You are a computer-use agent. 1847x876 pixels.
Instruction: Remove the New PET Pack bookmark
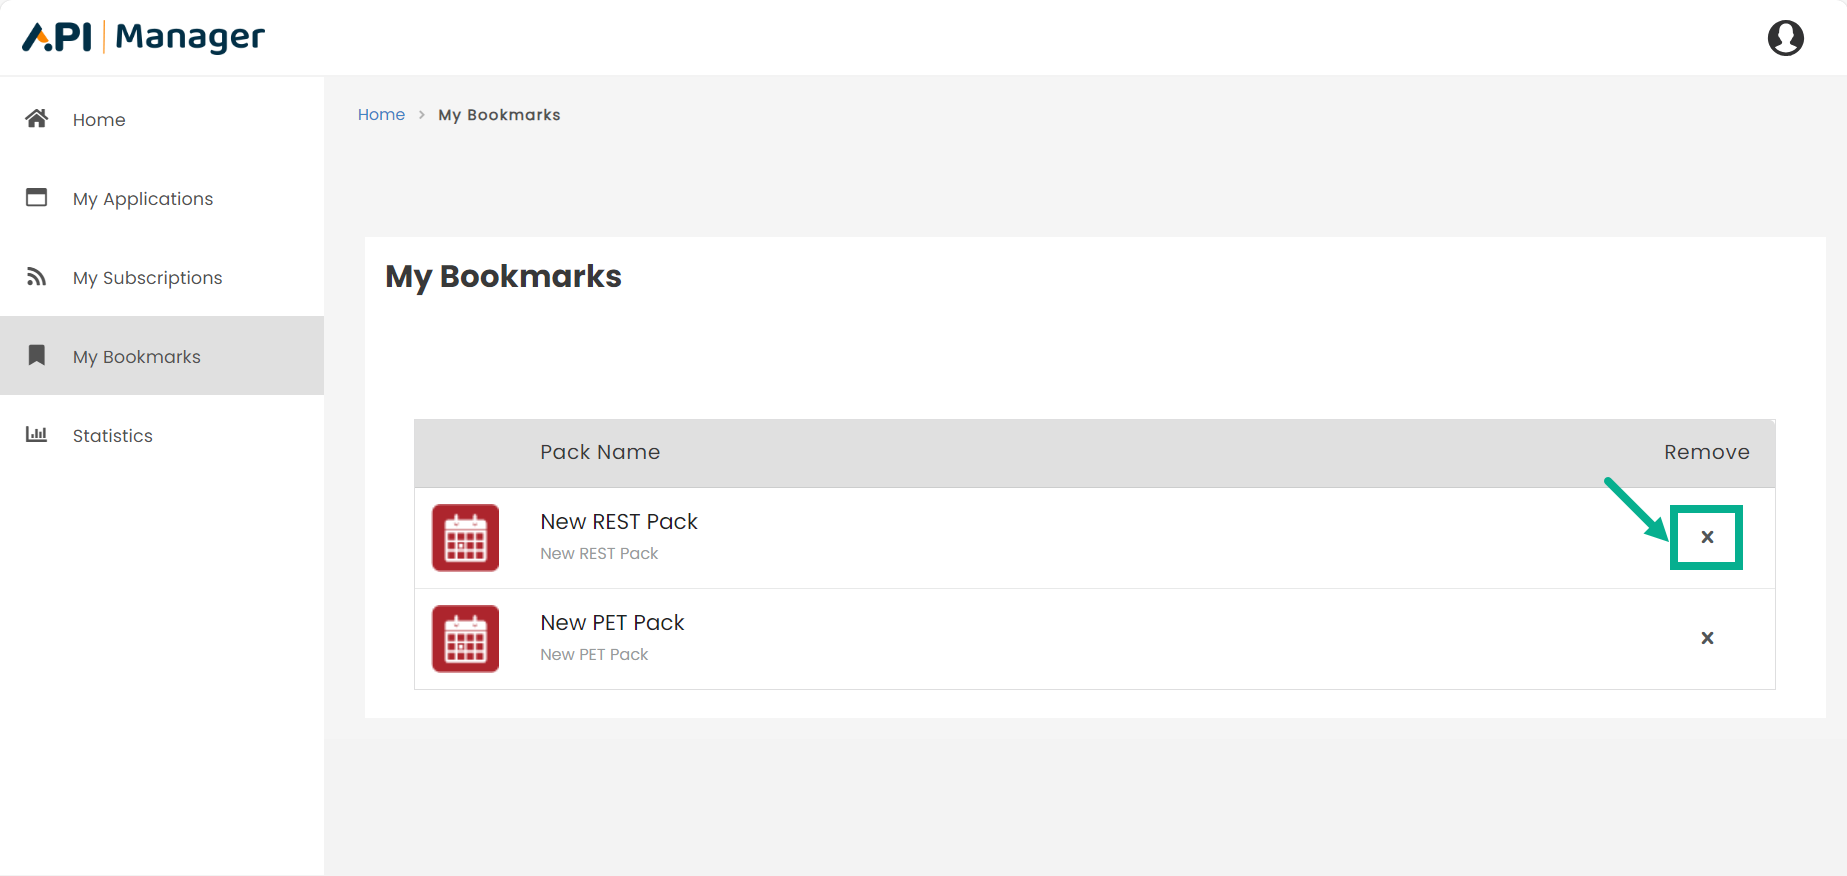tap(1707, 638)
